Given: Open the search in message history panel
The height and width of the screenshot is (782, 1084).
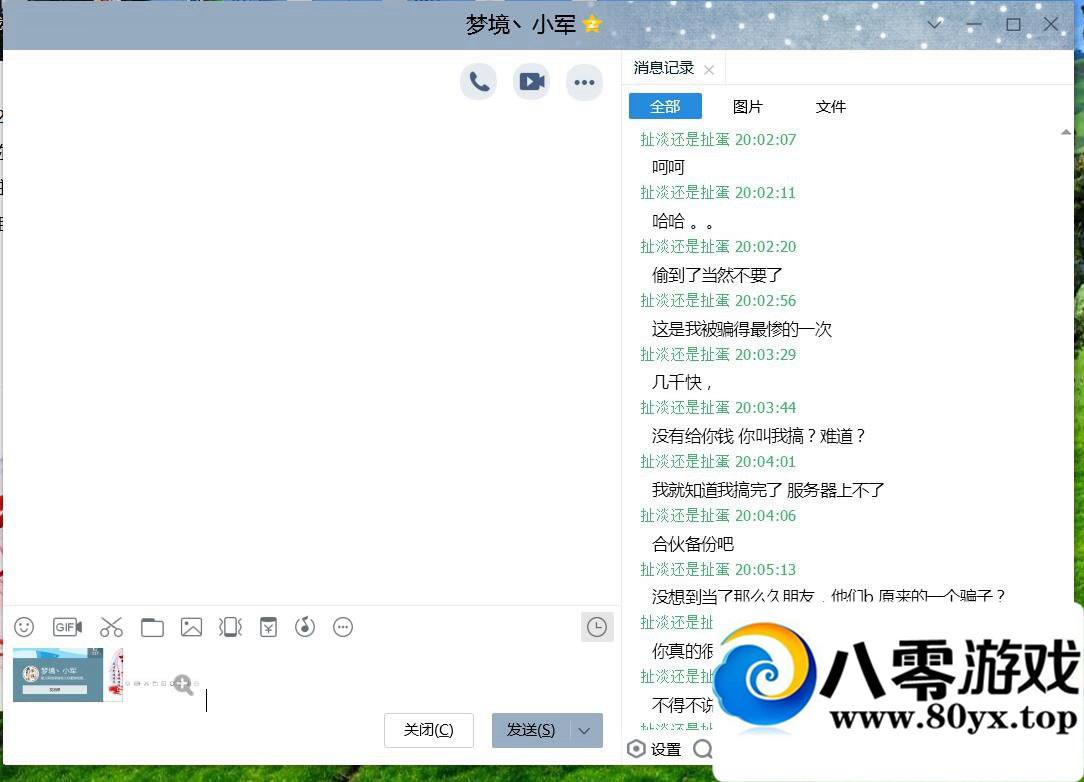Looking at the screenshot, I should coord(703,749).
